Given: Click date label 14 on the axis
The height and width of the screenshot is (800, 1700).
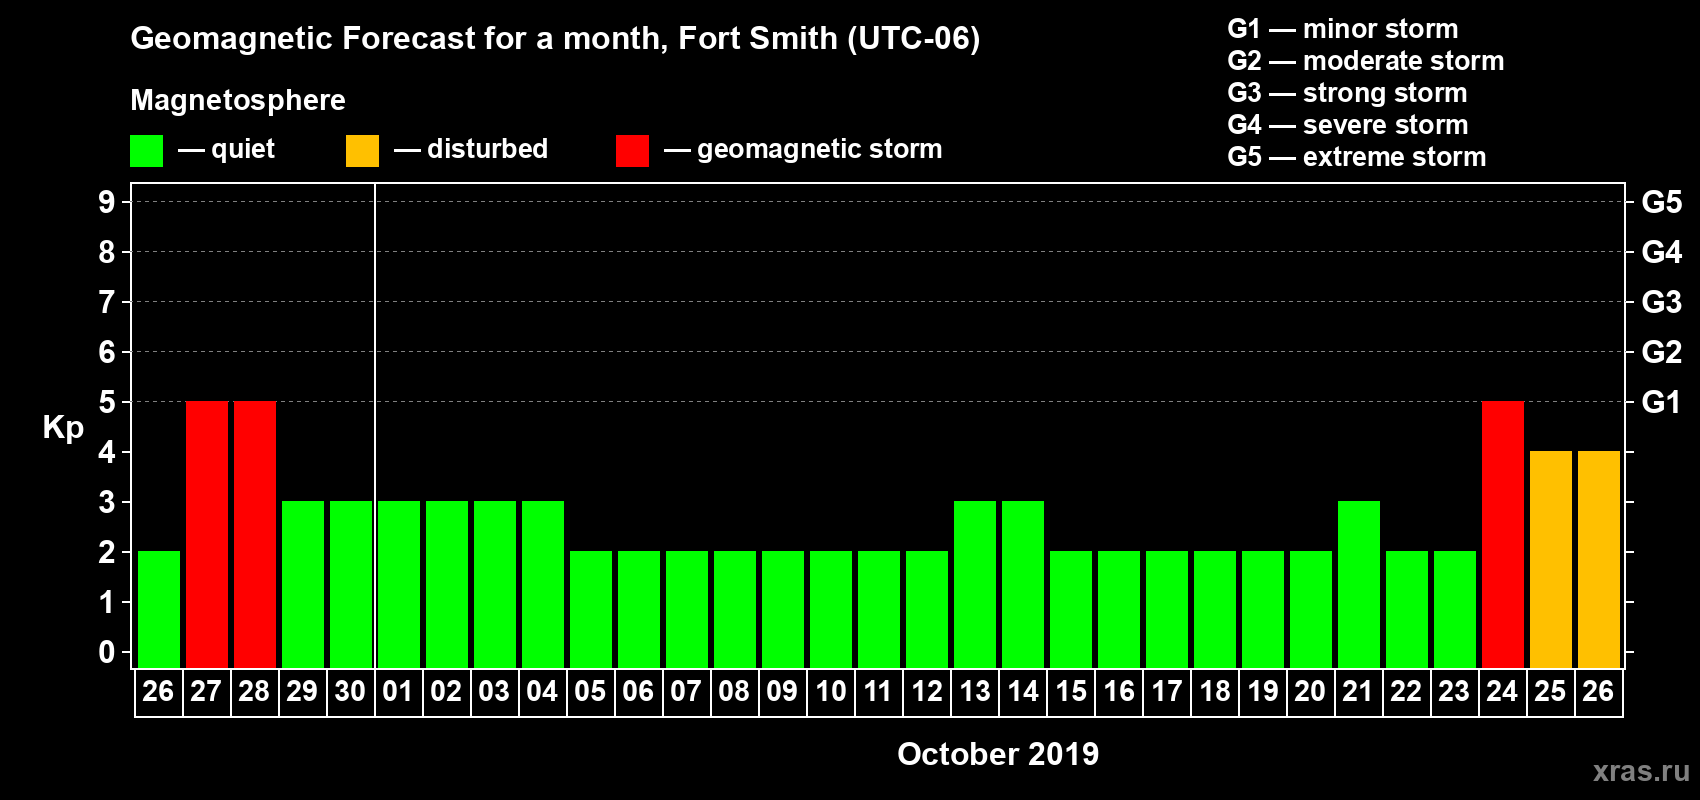Looking at the screenshot, I should pos(1023,692).
